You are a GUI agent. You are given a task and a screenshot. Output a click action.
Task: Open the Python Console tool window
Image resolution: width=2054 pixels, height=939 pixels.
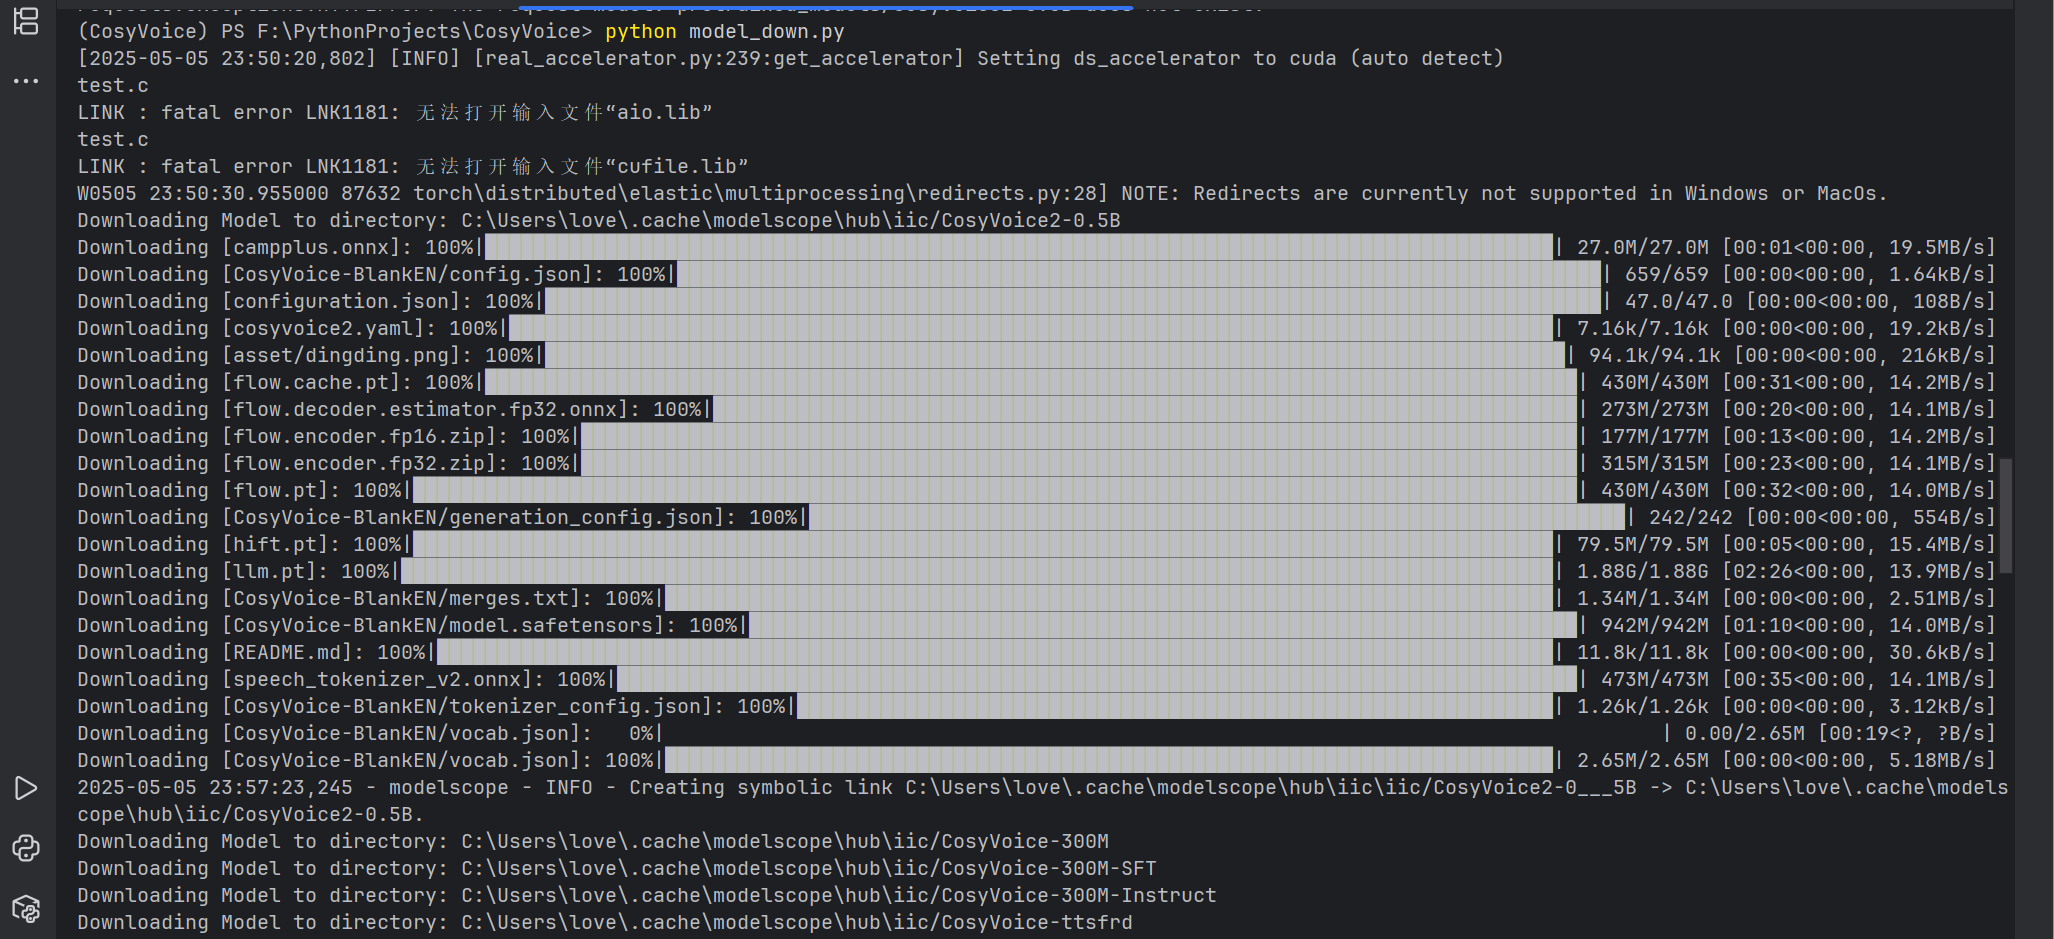[x=26, y=849]
